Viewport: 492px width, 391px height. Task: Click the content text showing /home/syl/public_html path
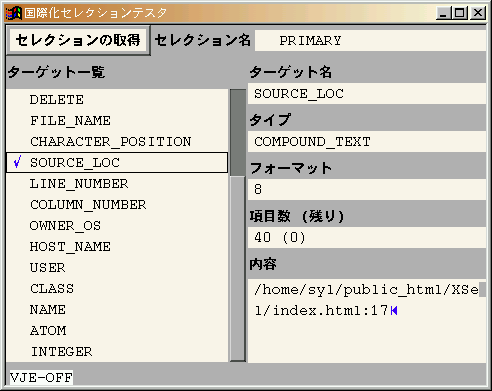click(366, 300)
